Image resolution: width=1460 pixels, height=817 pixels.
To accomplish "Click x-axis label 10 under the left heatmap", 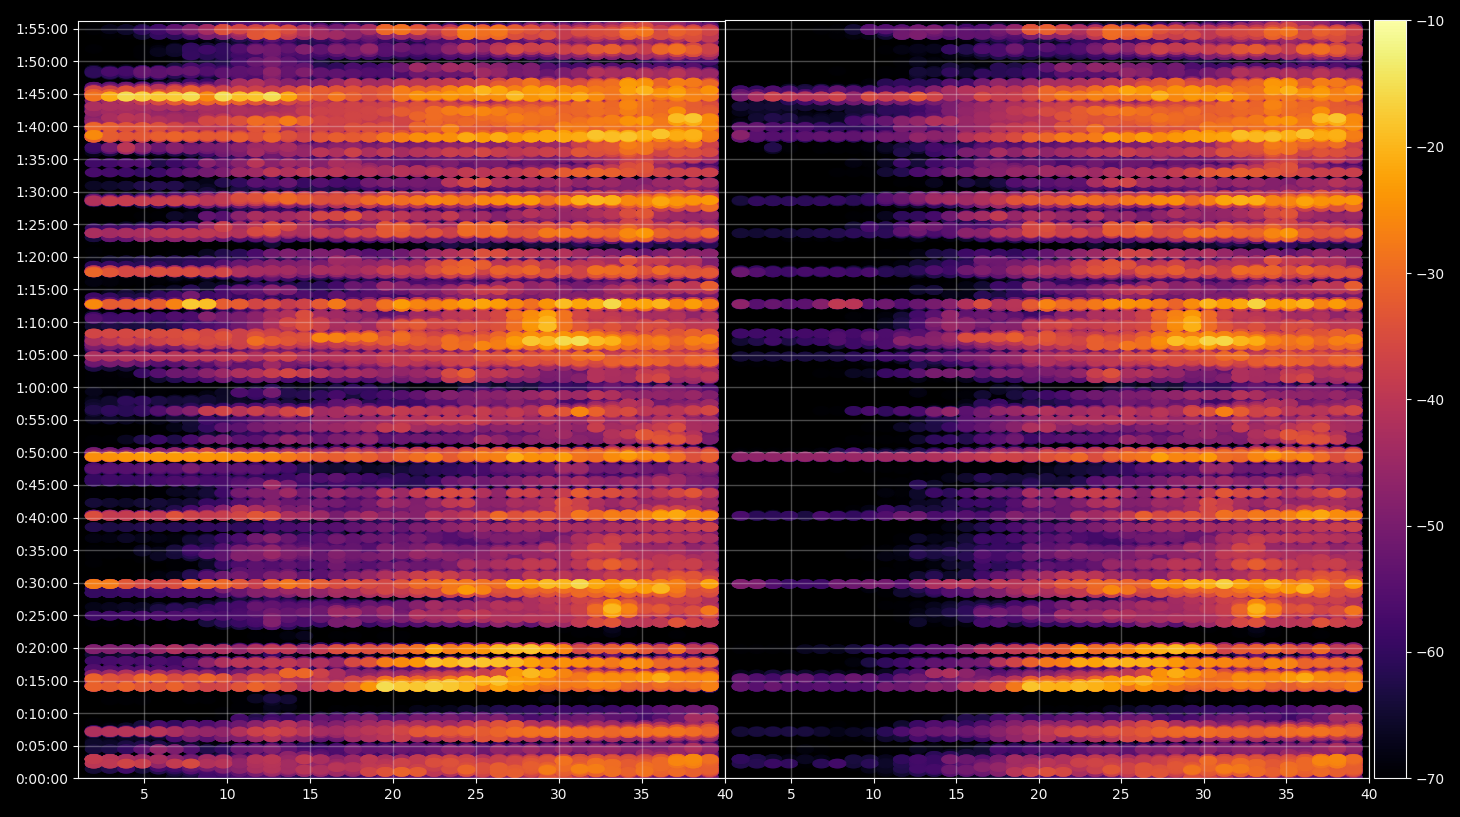I will (227, 795).
